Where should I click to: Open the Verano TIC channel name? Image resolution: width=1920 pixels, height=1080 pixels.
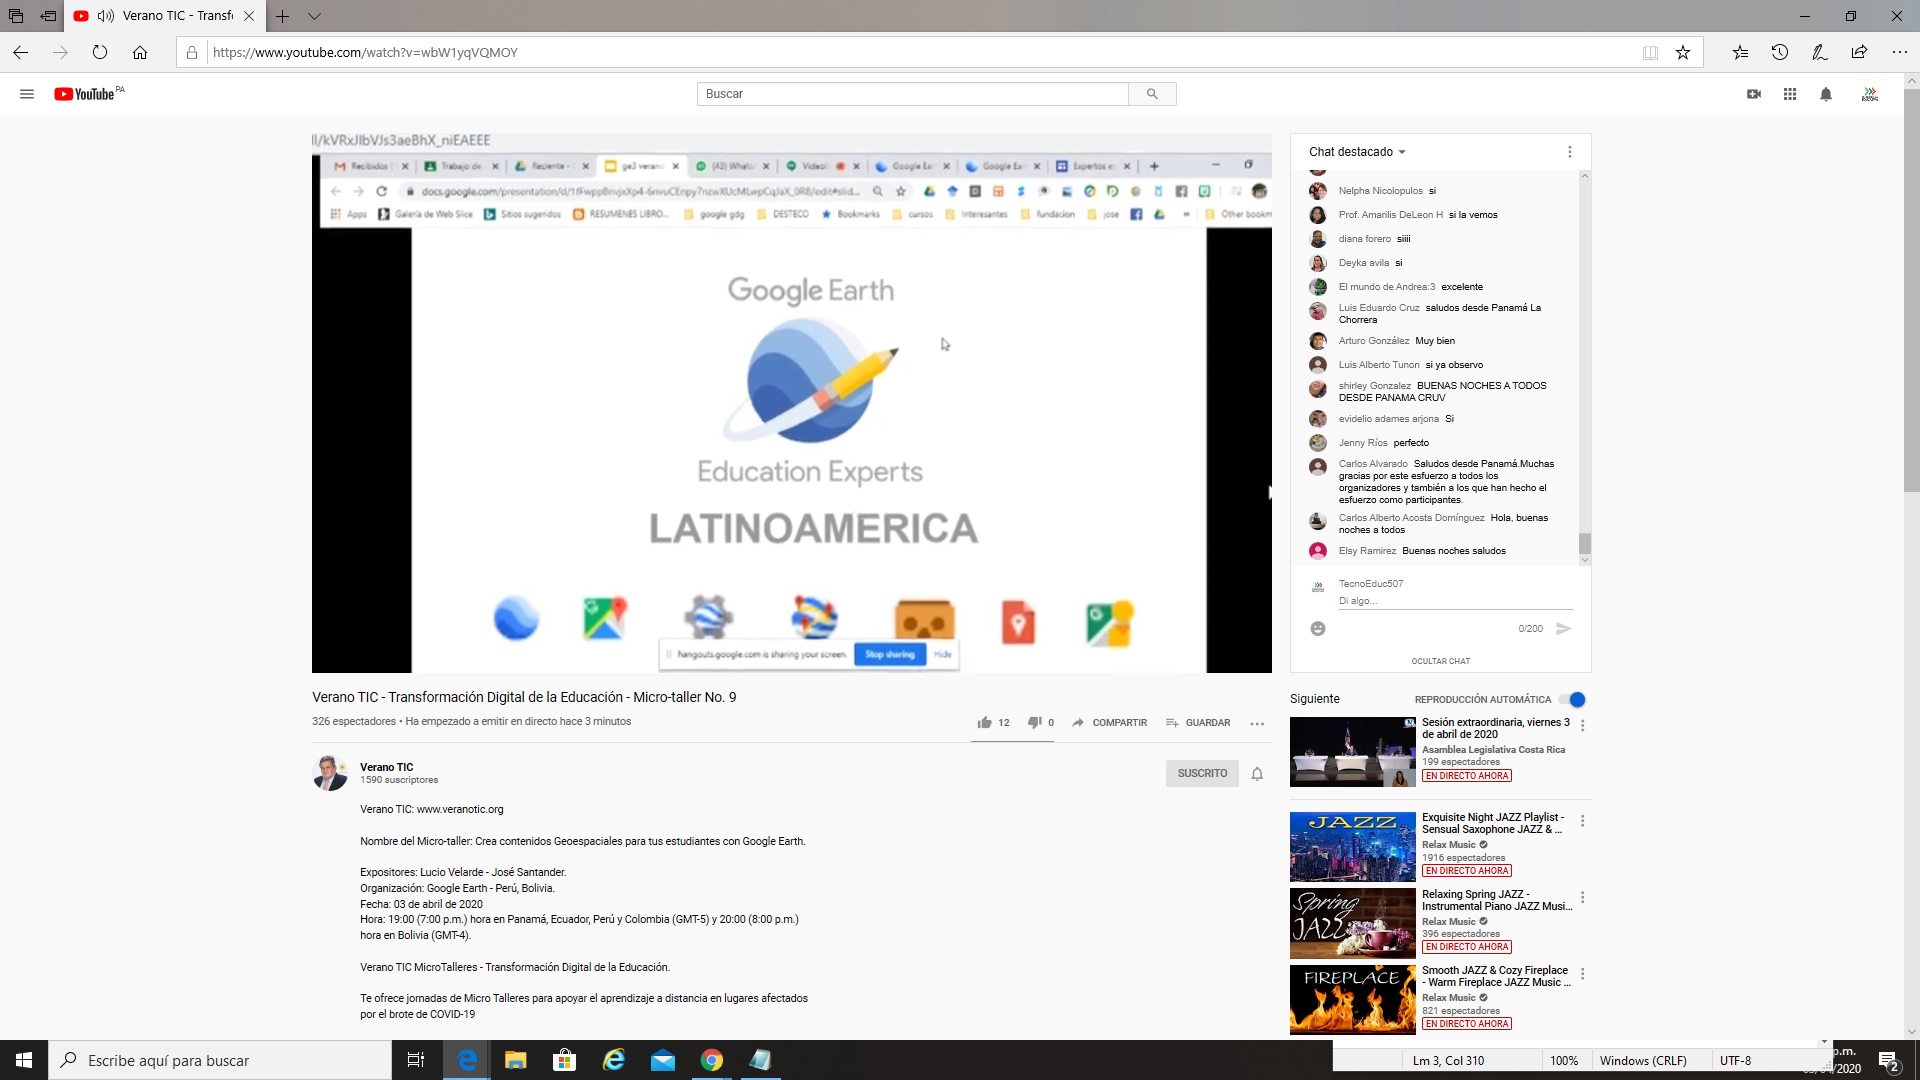pos(386,767)
